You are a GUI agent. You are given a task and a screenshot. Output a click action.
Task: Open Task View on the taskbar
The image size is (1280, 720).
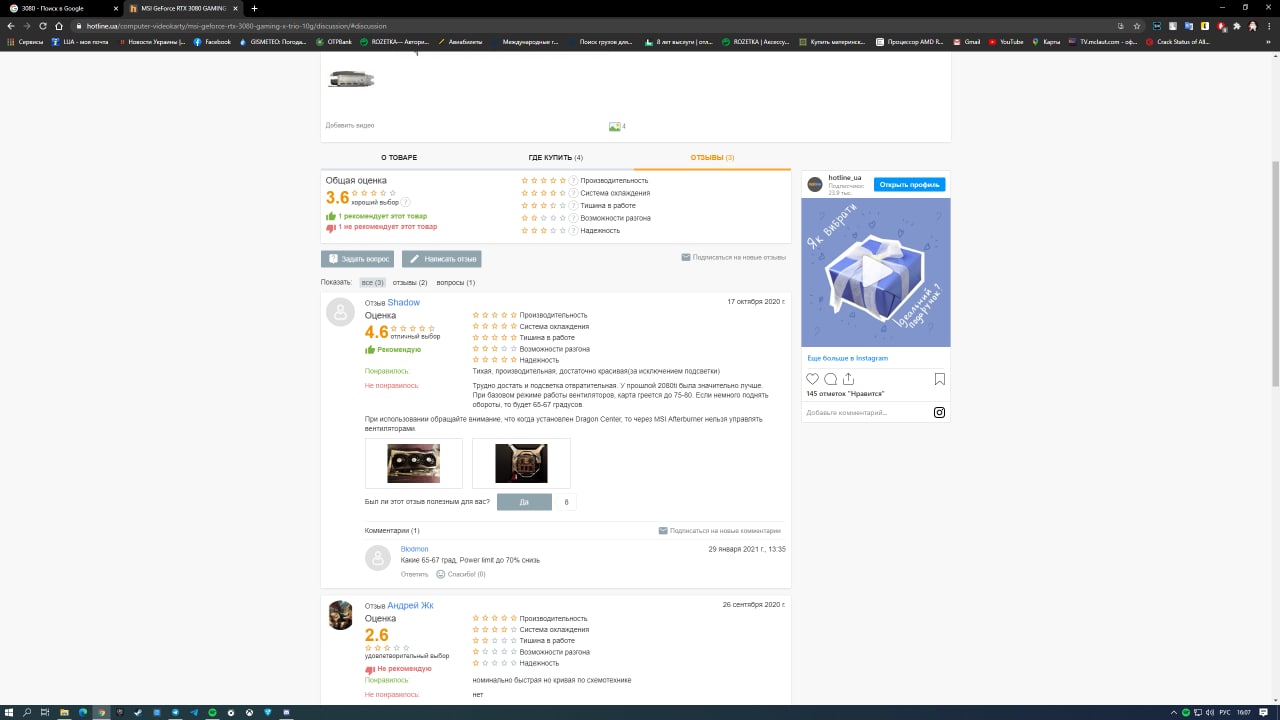click(45, 712)
